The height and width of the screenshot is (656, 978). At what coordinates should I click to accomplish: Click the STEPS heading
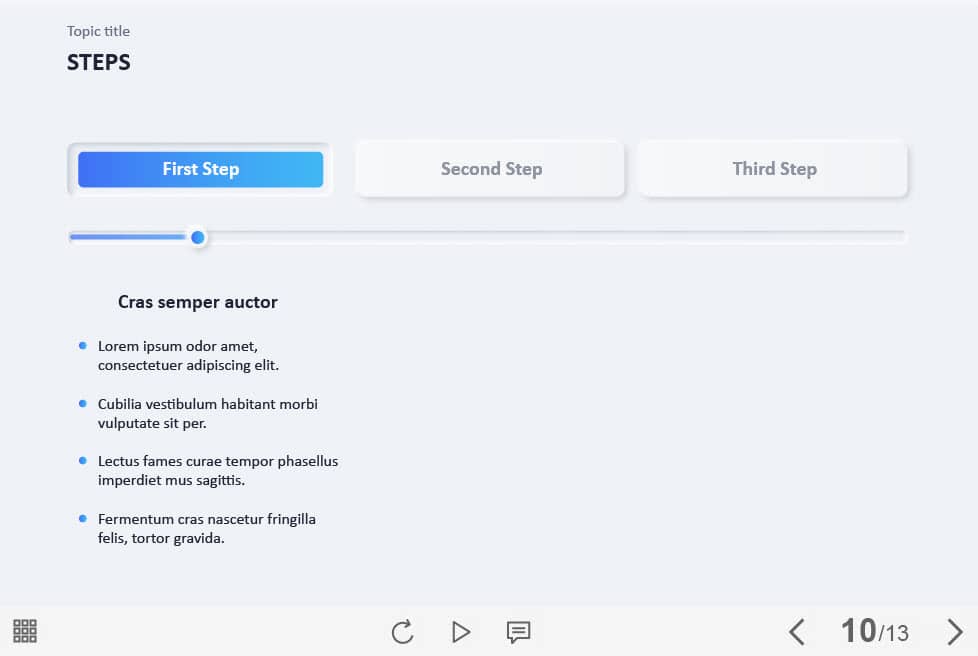pyautogui.click(x=99, y=62)
